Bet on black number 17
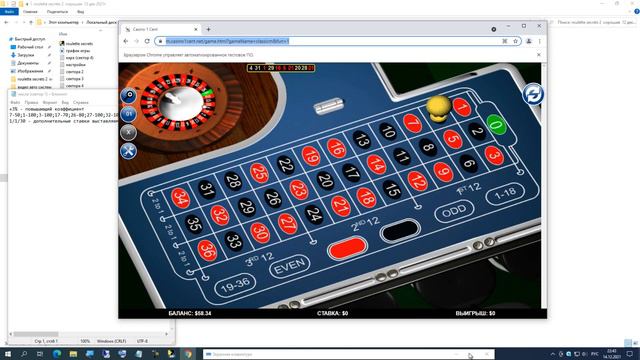 [351, 172]
